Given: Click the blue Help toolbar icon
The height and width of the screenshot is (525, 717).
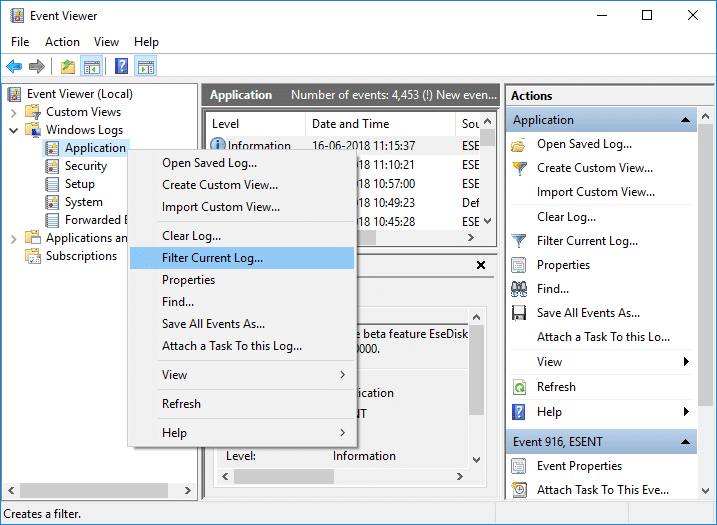Looking at the screenshot, I should pyautogui.click(x=121, y=66).
